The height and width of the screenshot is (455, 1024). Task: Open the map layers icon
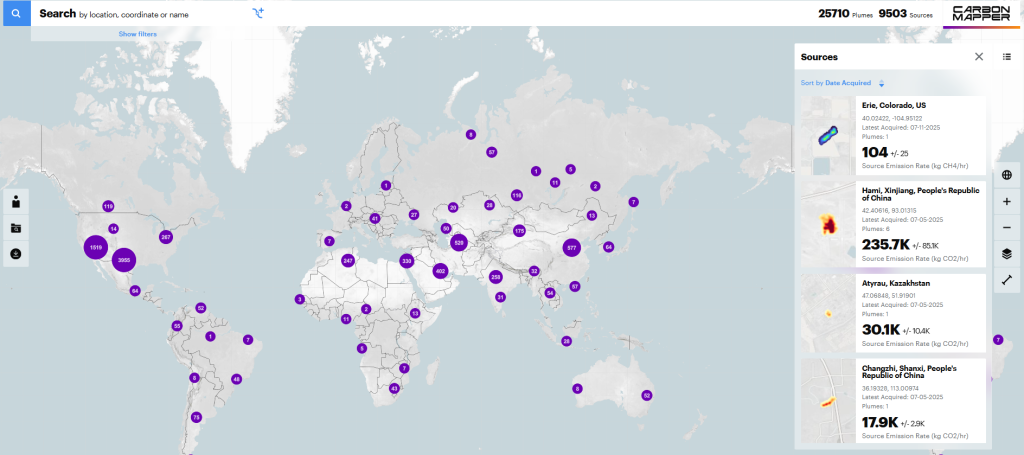click(x=1006, y=254)
